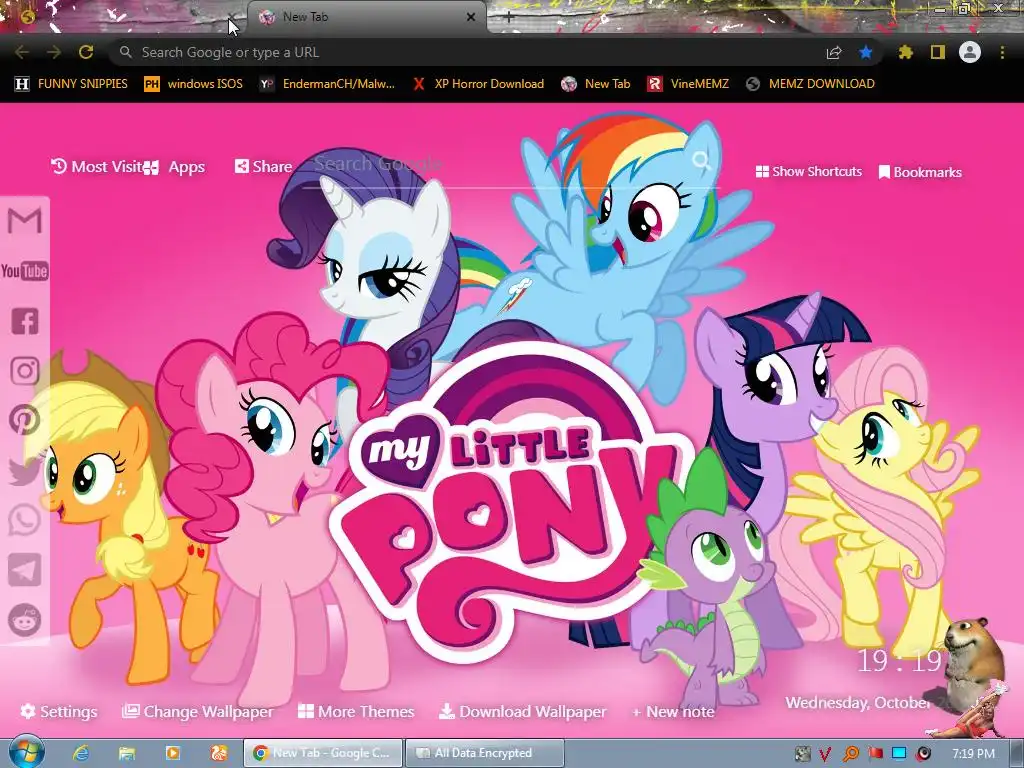Image resolution: width=1024 pixels, height=768 pixels.
Task: Open More Themes
Action: pyautogui.click(x=356, y=711)
